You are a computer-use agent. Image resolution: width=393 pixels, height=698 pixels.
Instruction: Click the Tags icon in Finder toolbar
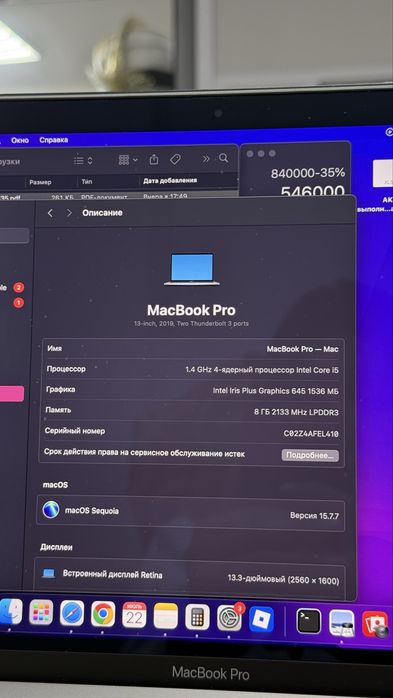175,159
